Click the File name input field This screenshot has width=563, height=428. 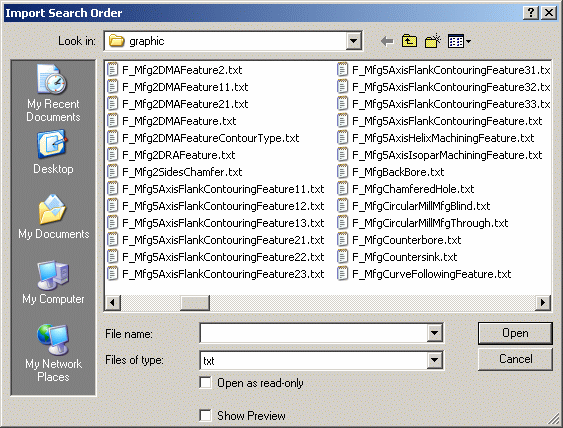[x=313, y=333]
